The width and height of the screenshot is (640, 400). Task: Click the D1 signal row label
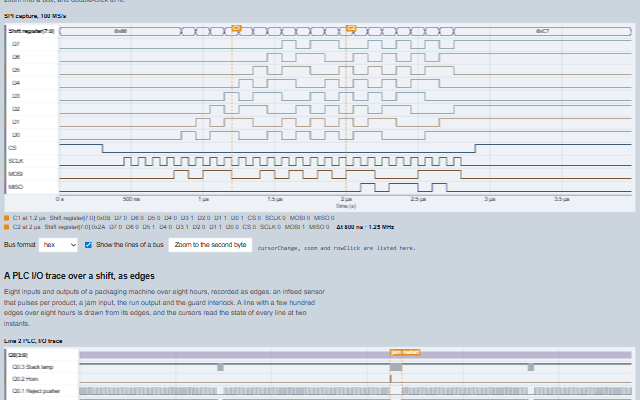[x=16, y=122]
